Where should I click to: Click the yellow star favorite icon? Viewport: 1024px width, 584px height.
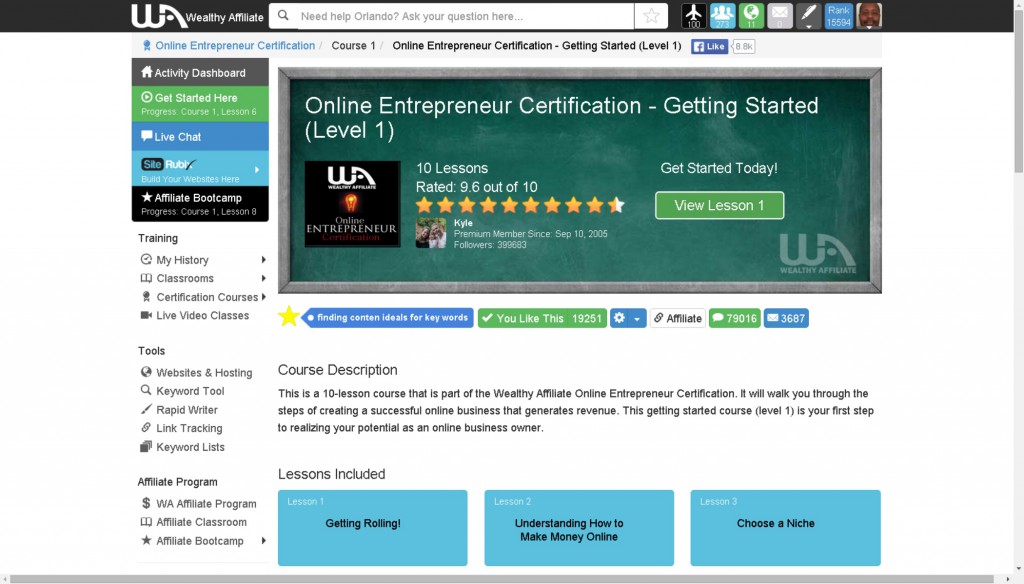click(288, 316)
